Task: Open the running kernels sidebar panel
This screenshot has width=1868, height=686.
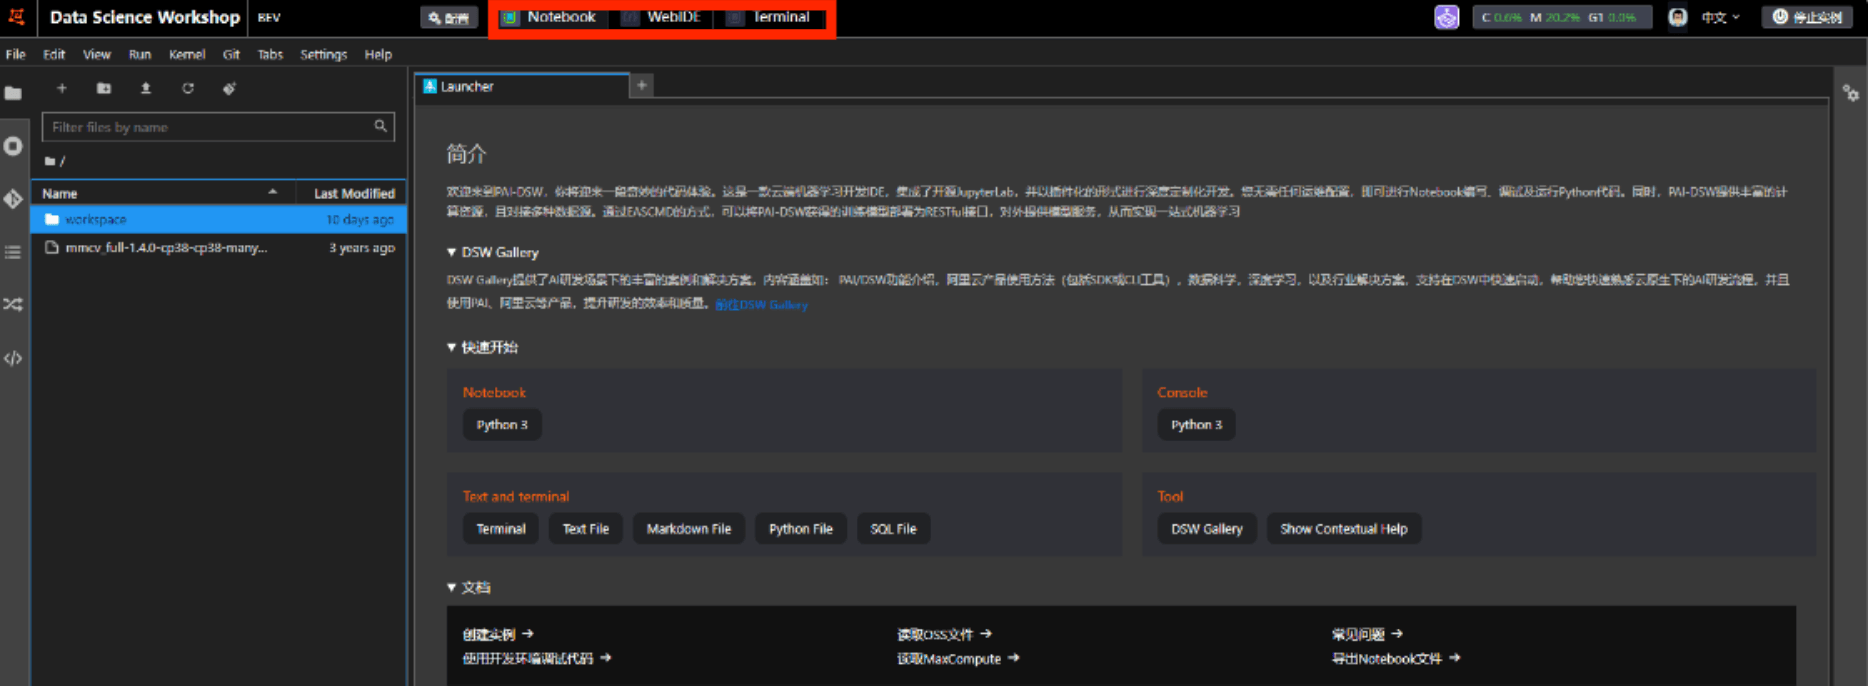Action: 13,146
